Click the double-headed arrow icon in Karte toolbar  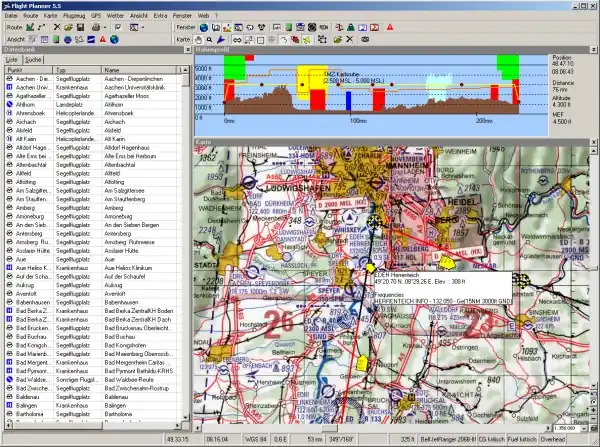point(237,39)
